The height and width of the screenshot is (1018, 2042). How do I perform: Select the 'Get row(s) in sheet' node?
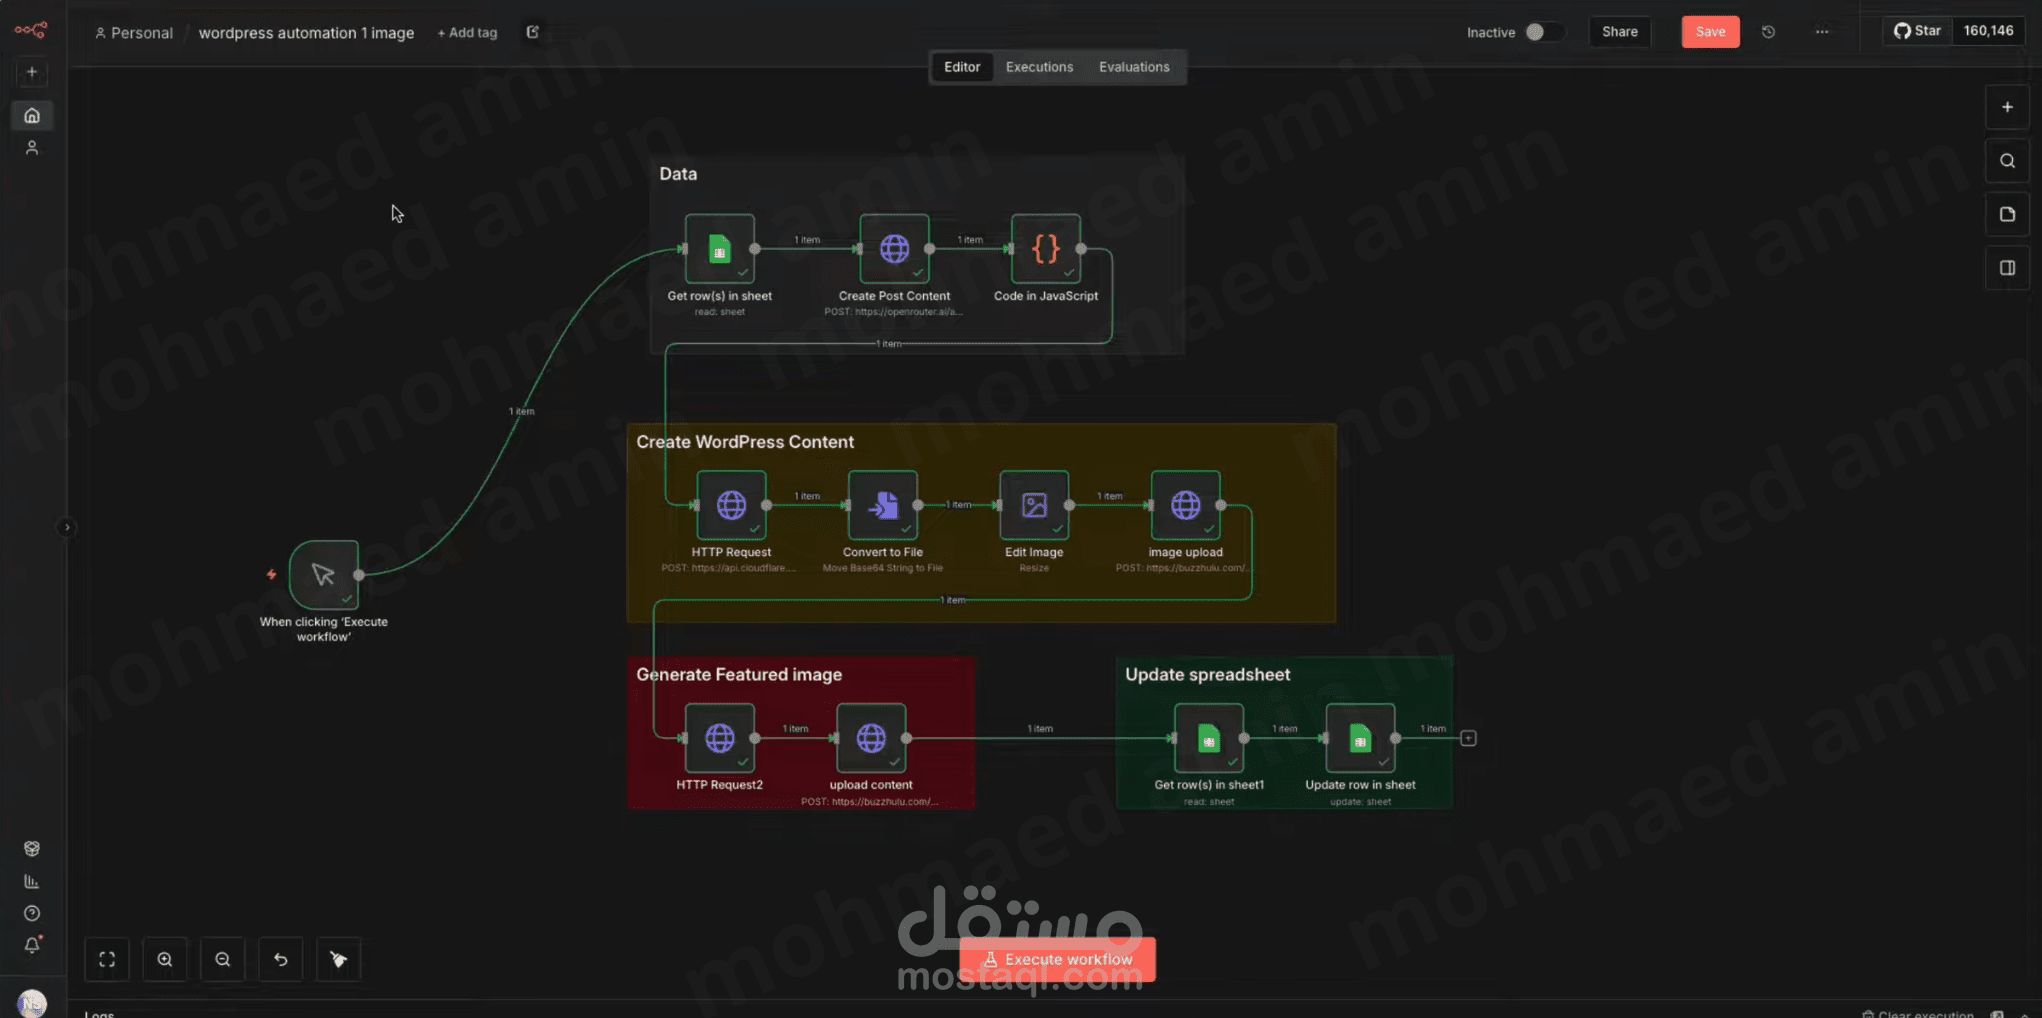[x=720, y=249]
